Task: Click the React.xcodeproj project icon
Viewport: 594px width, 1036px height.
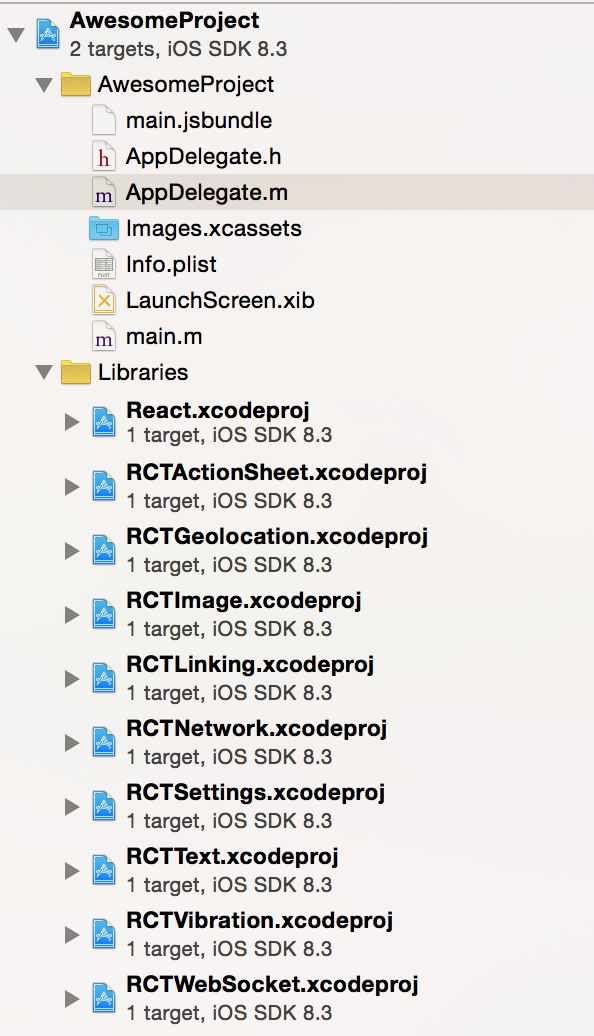Action: click(104, 422)
